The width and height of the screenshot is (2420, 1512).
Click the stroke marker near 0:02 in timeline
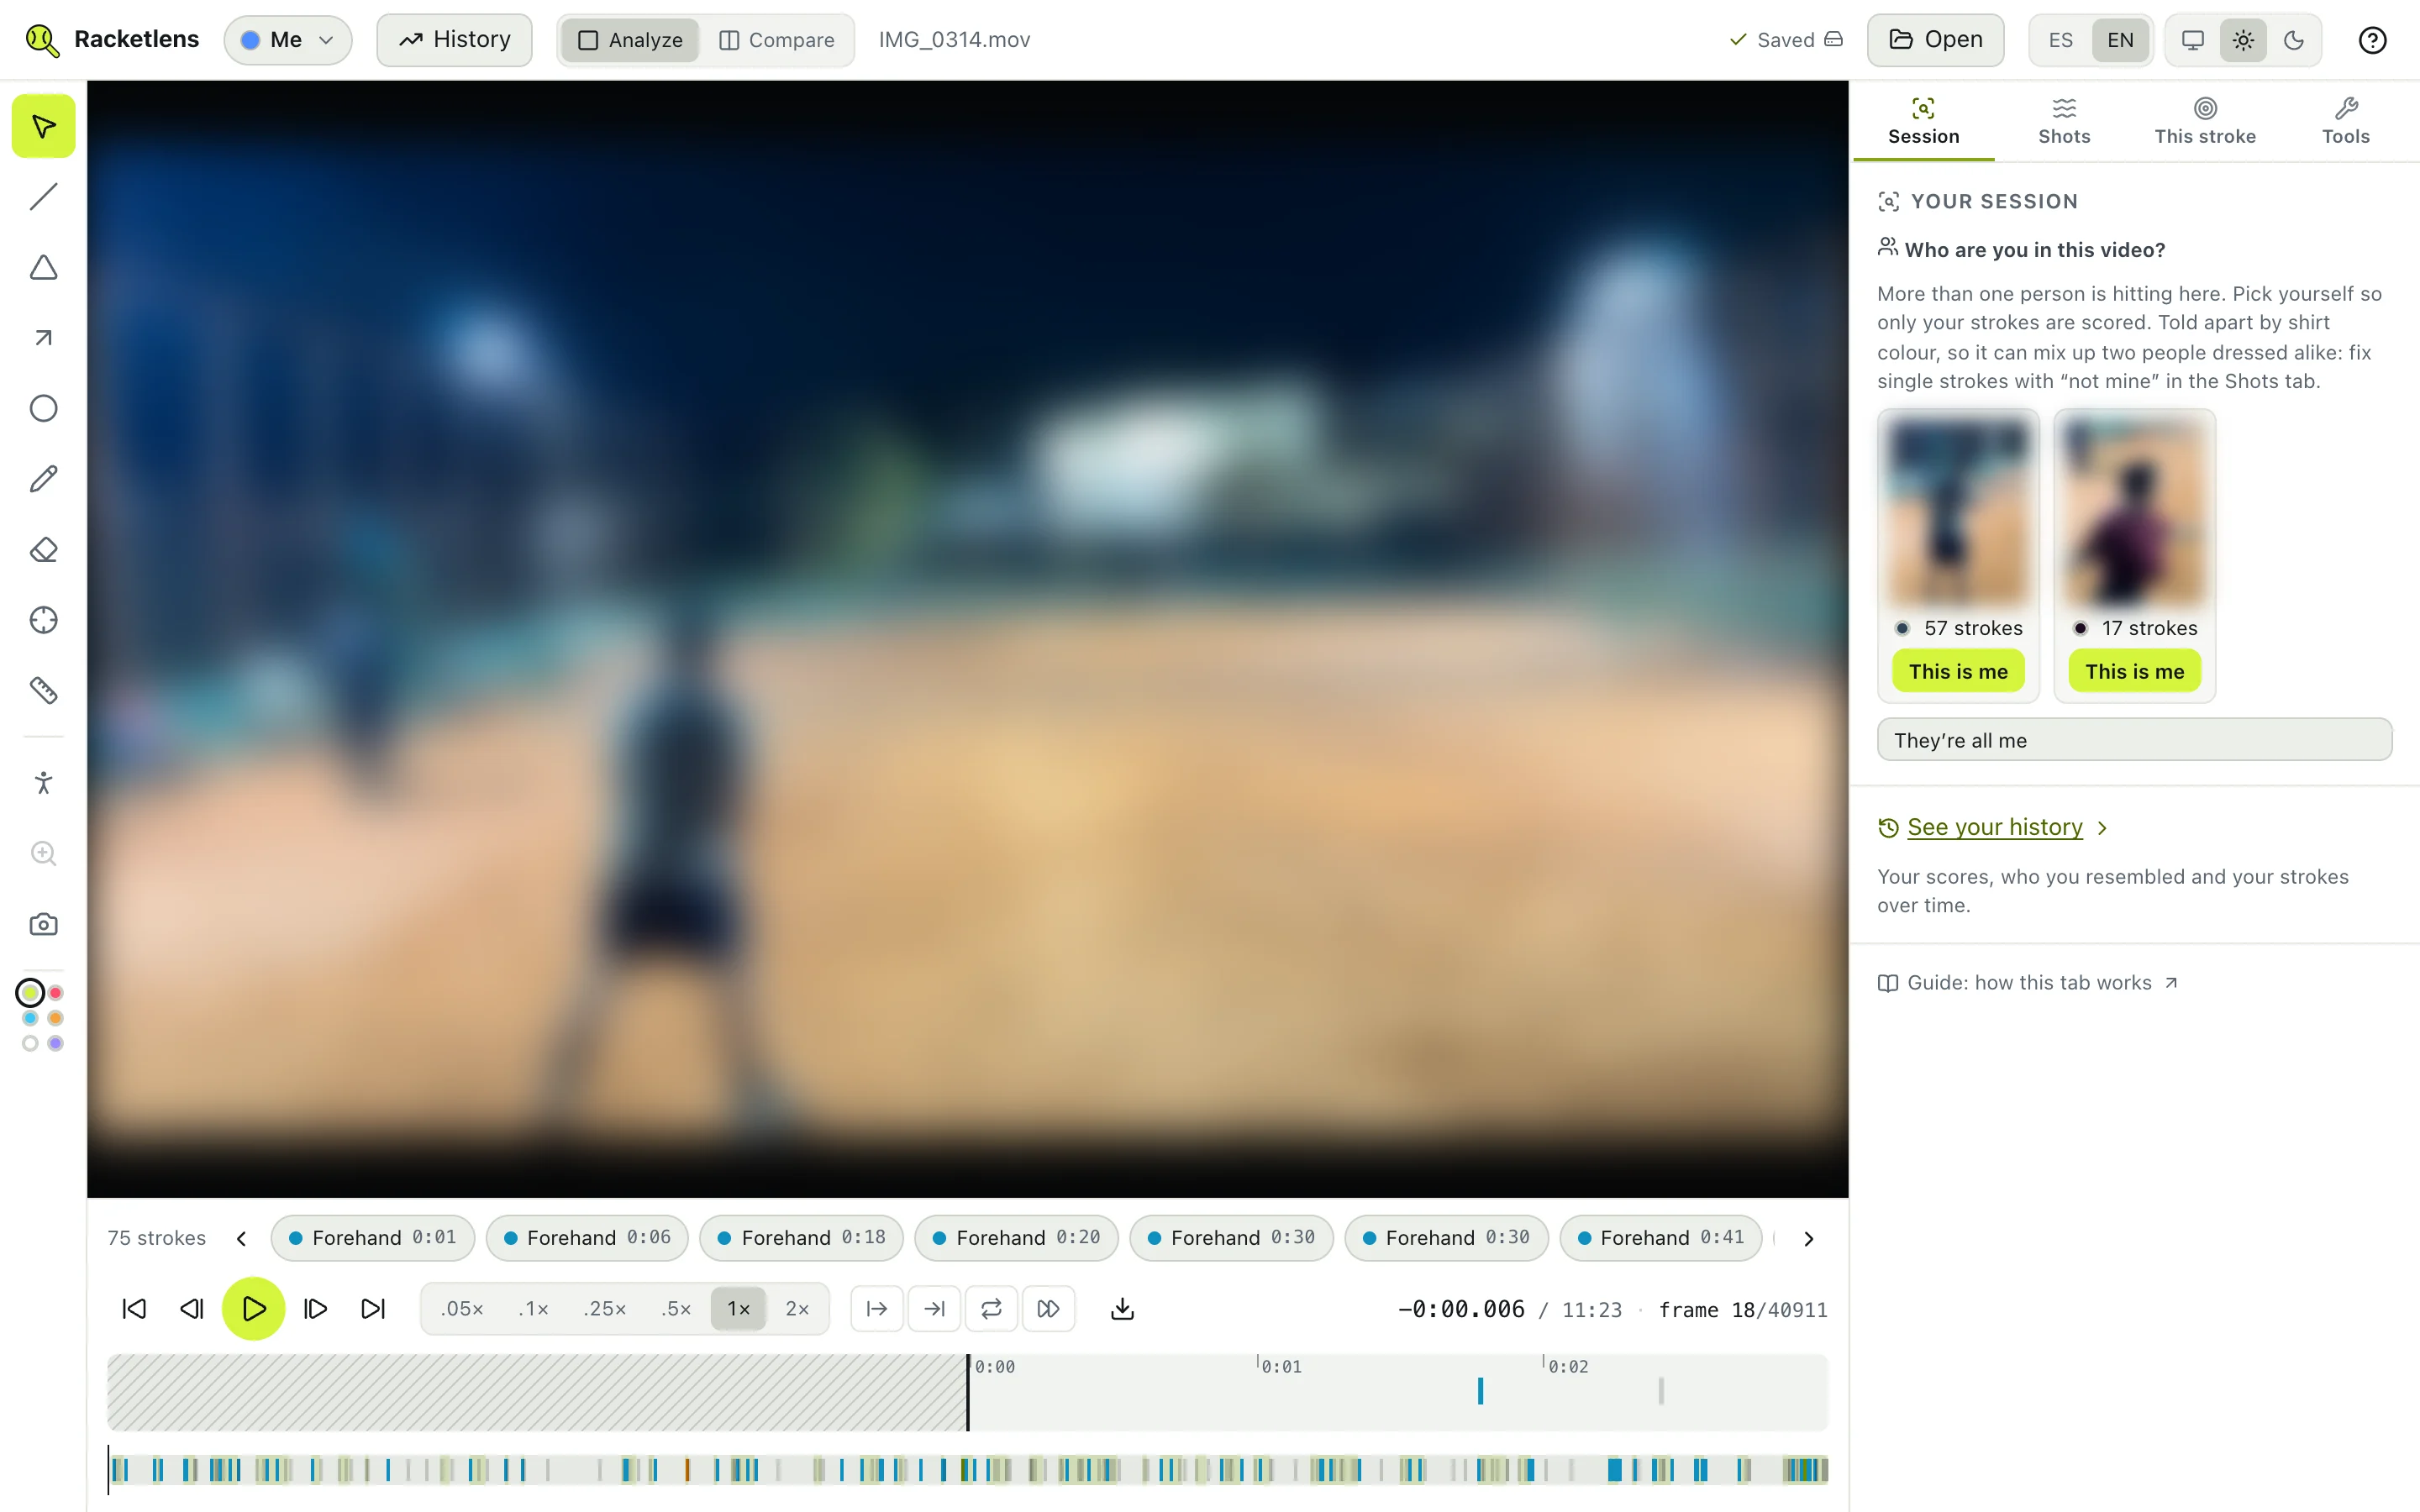pos(1480,1391)
